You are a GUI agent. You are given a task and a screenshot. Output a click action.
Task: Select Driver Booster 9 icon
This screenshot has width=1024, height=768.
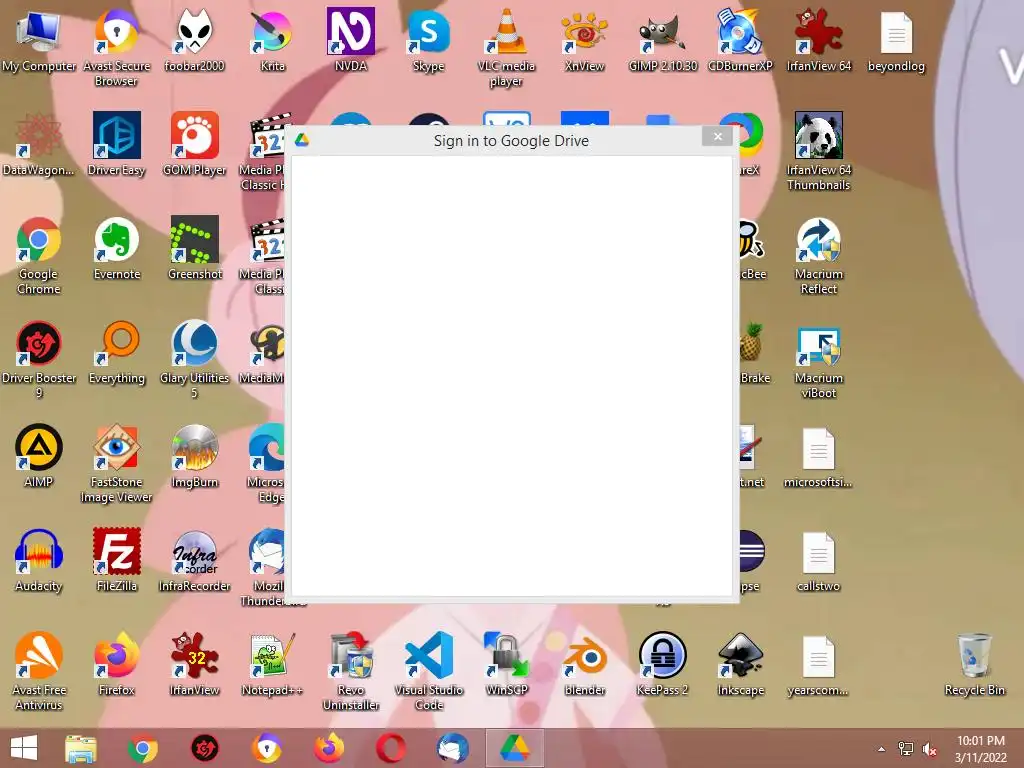(x=39, y=359)
